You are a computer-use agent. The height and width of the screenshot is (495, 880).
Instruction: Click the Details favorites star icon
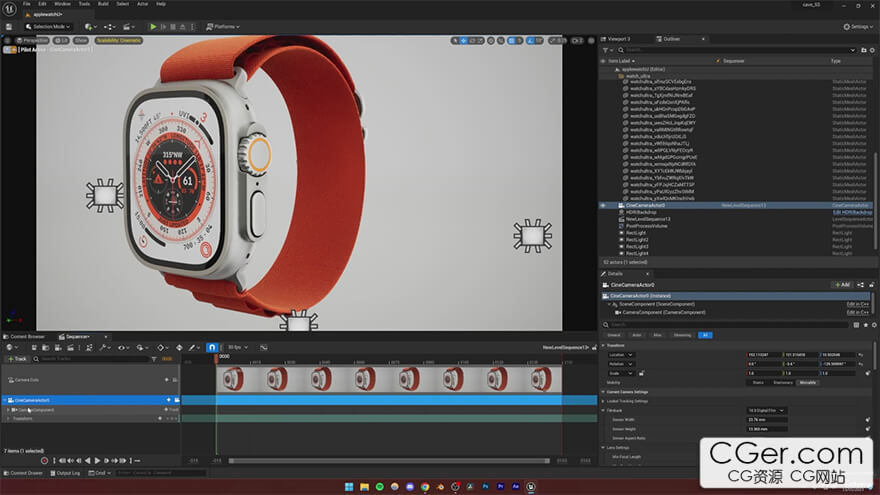tap(865, 325)
